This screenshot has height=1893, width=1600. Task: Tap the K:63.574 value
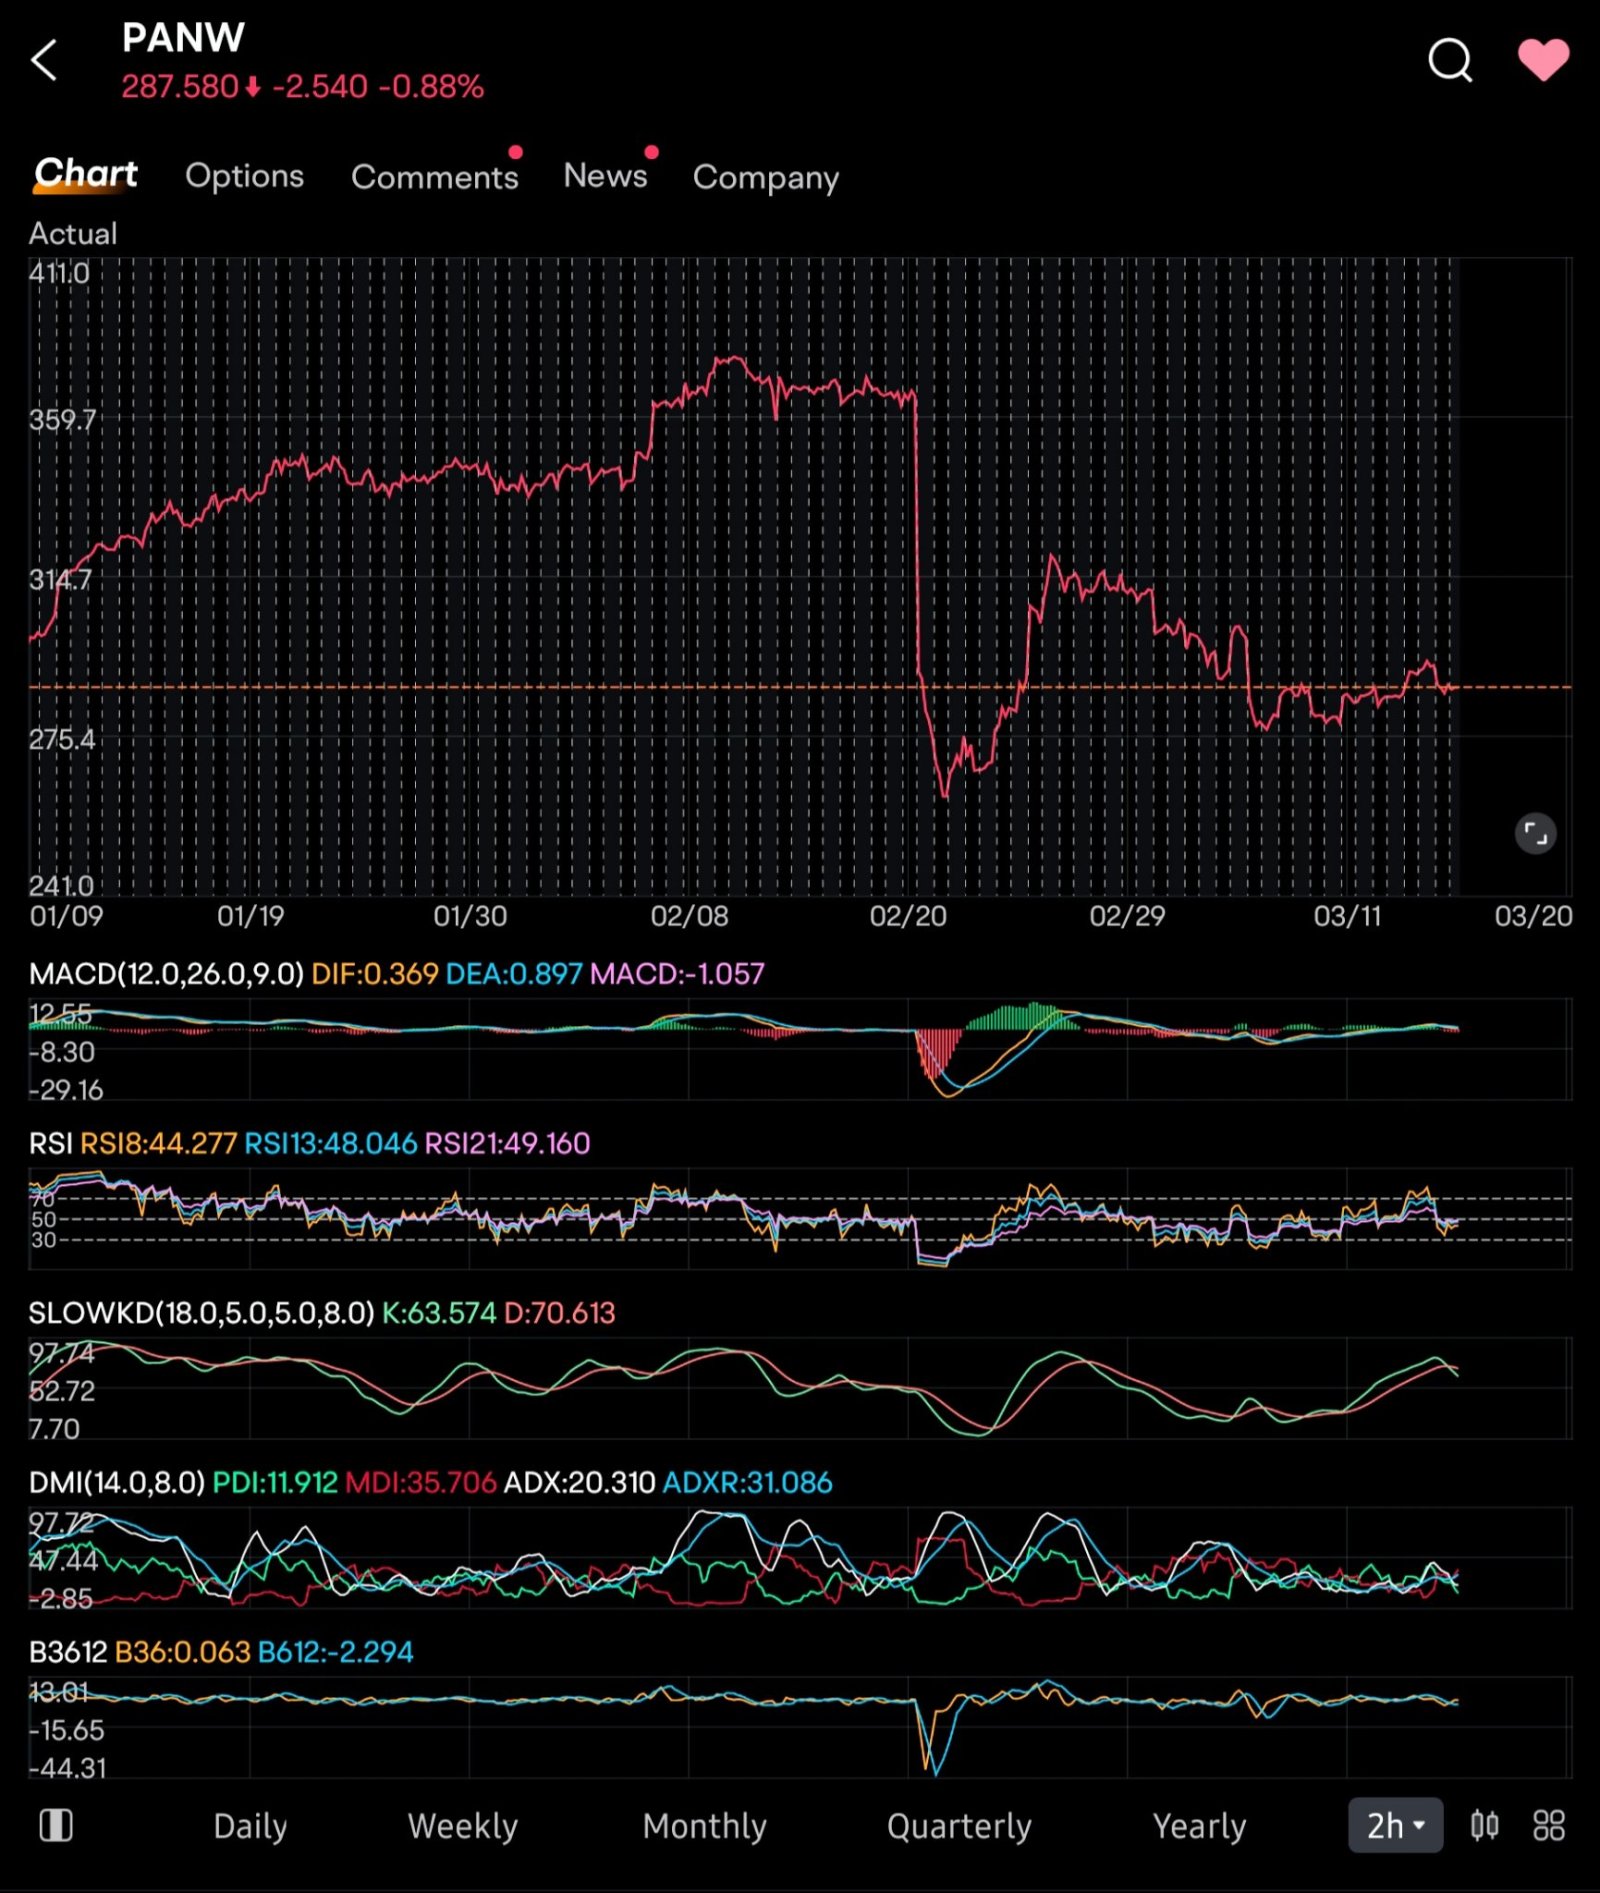click(439, 1313)
